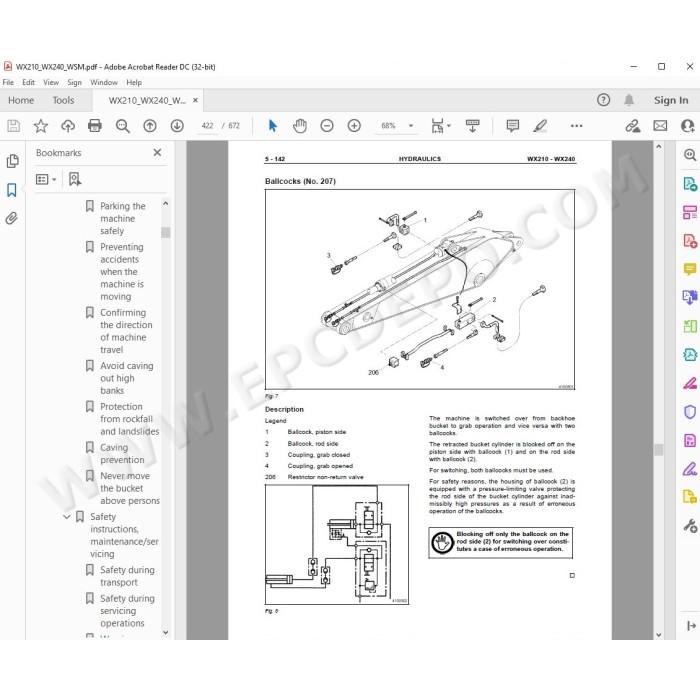The image size is (700, 700).
Task: Add a sticky note comment
Action: [512, 126]
